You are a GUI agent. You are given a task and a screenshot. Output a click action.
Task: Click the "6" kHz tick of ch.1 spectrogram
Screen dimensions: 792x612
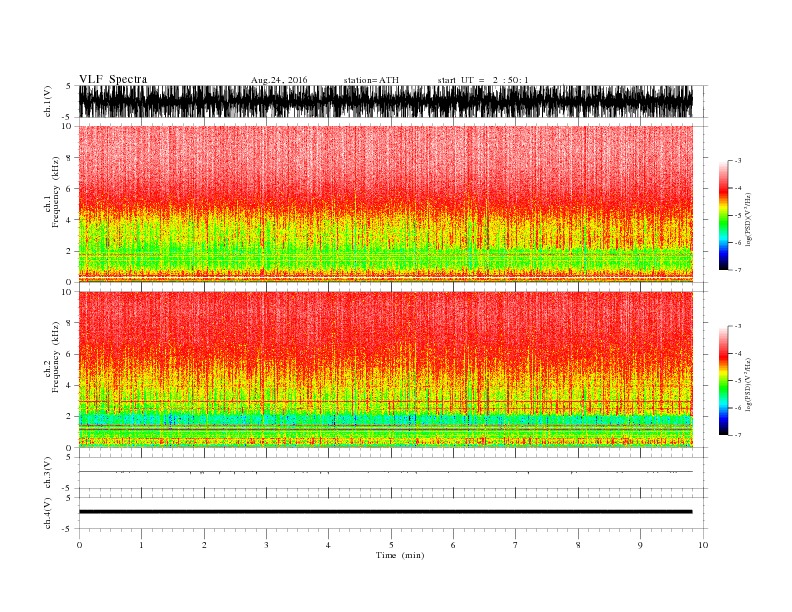click(x=69, y=189)
